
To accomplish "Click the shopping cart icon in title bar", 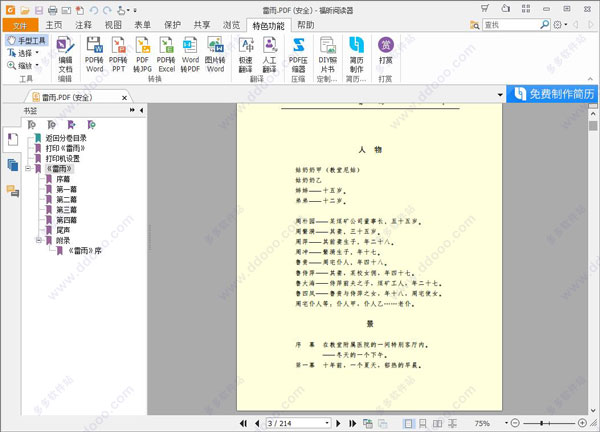I will tap(485, 8).
